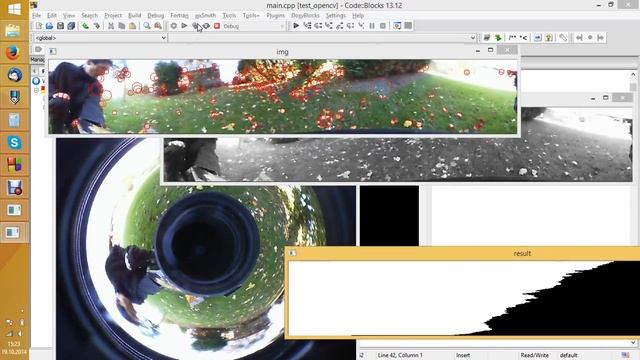This screenshot has width=640, height=360.
Task: Redo the edit via toolbar
Action: [96, 26]
